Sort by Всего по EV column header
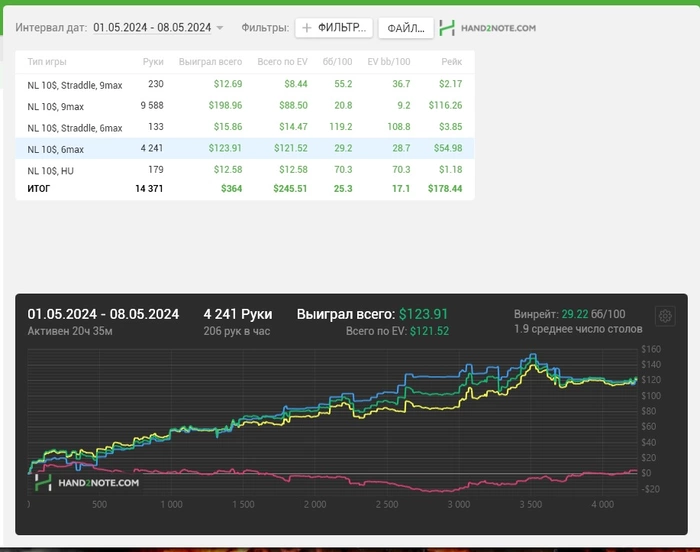Image resolution: width=700 pixels, height=552 pixels. pyautogui.click(x=282, y=62)
